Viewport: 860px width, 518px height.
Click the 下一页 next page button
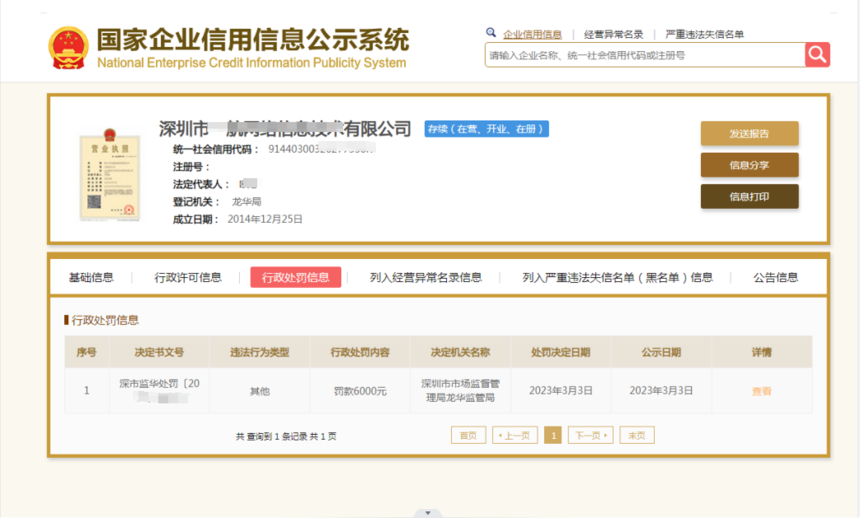(x=591, y=435)
